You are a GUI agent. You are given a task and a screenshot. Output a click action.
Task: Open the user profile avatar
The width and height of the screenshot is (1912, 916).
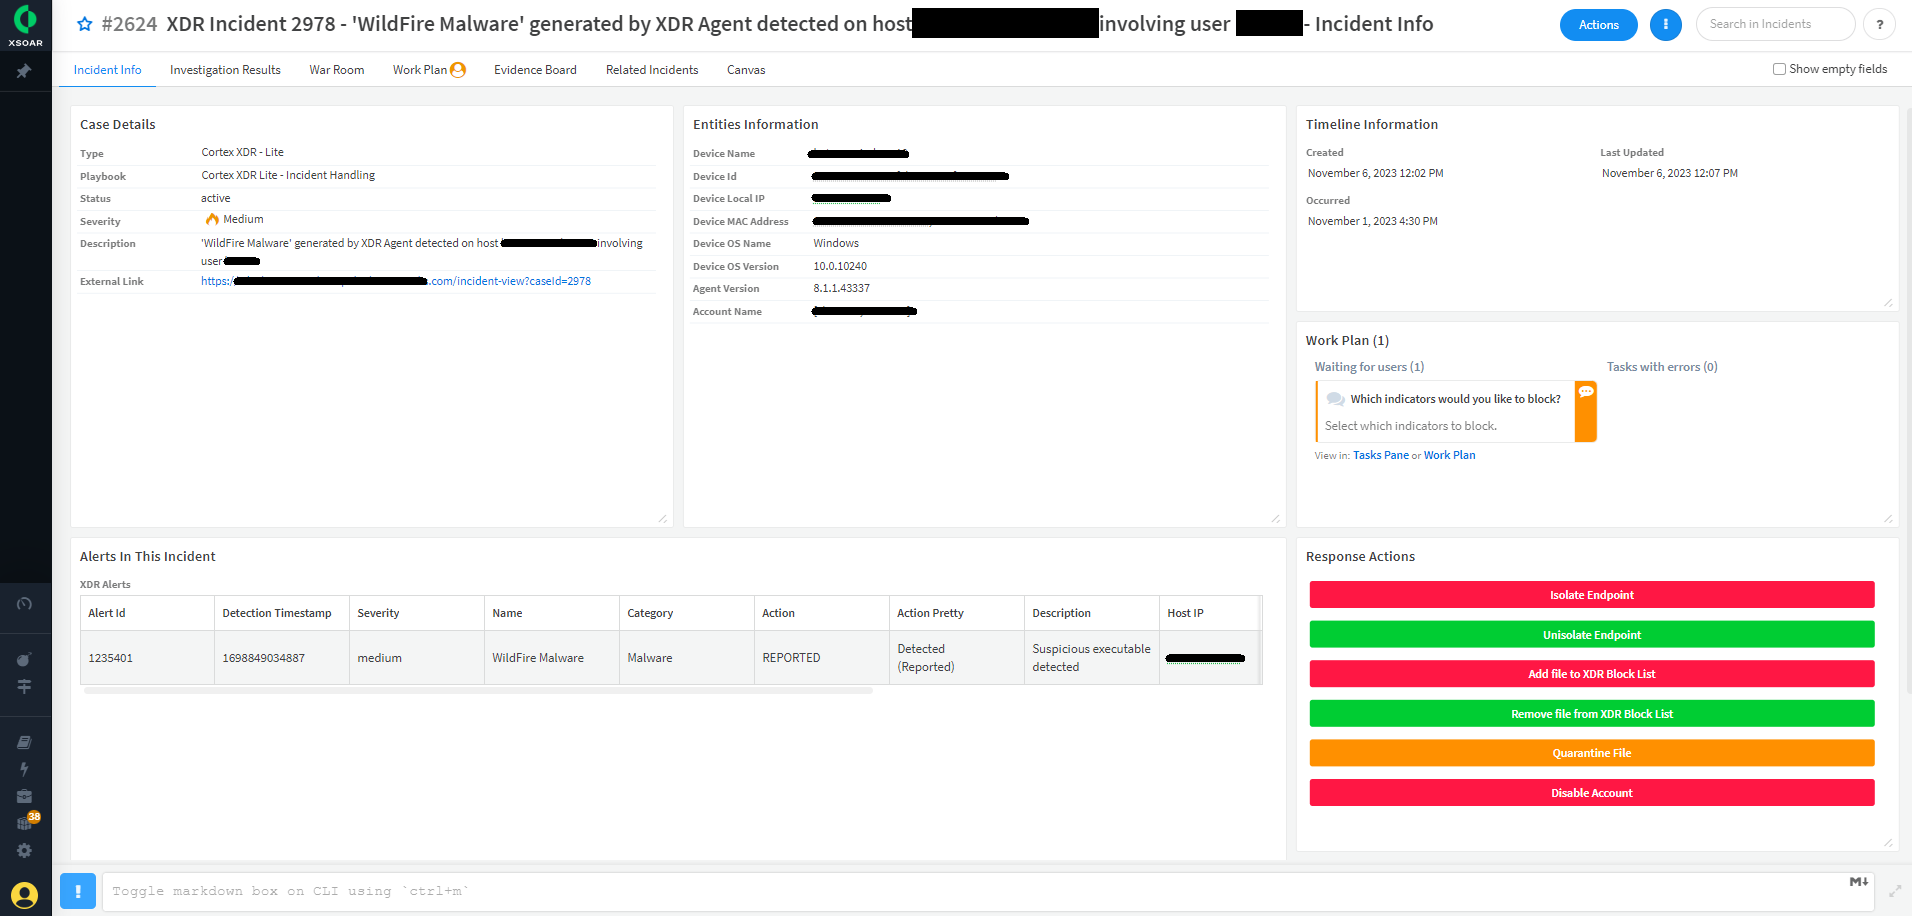point(25,894)
